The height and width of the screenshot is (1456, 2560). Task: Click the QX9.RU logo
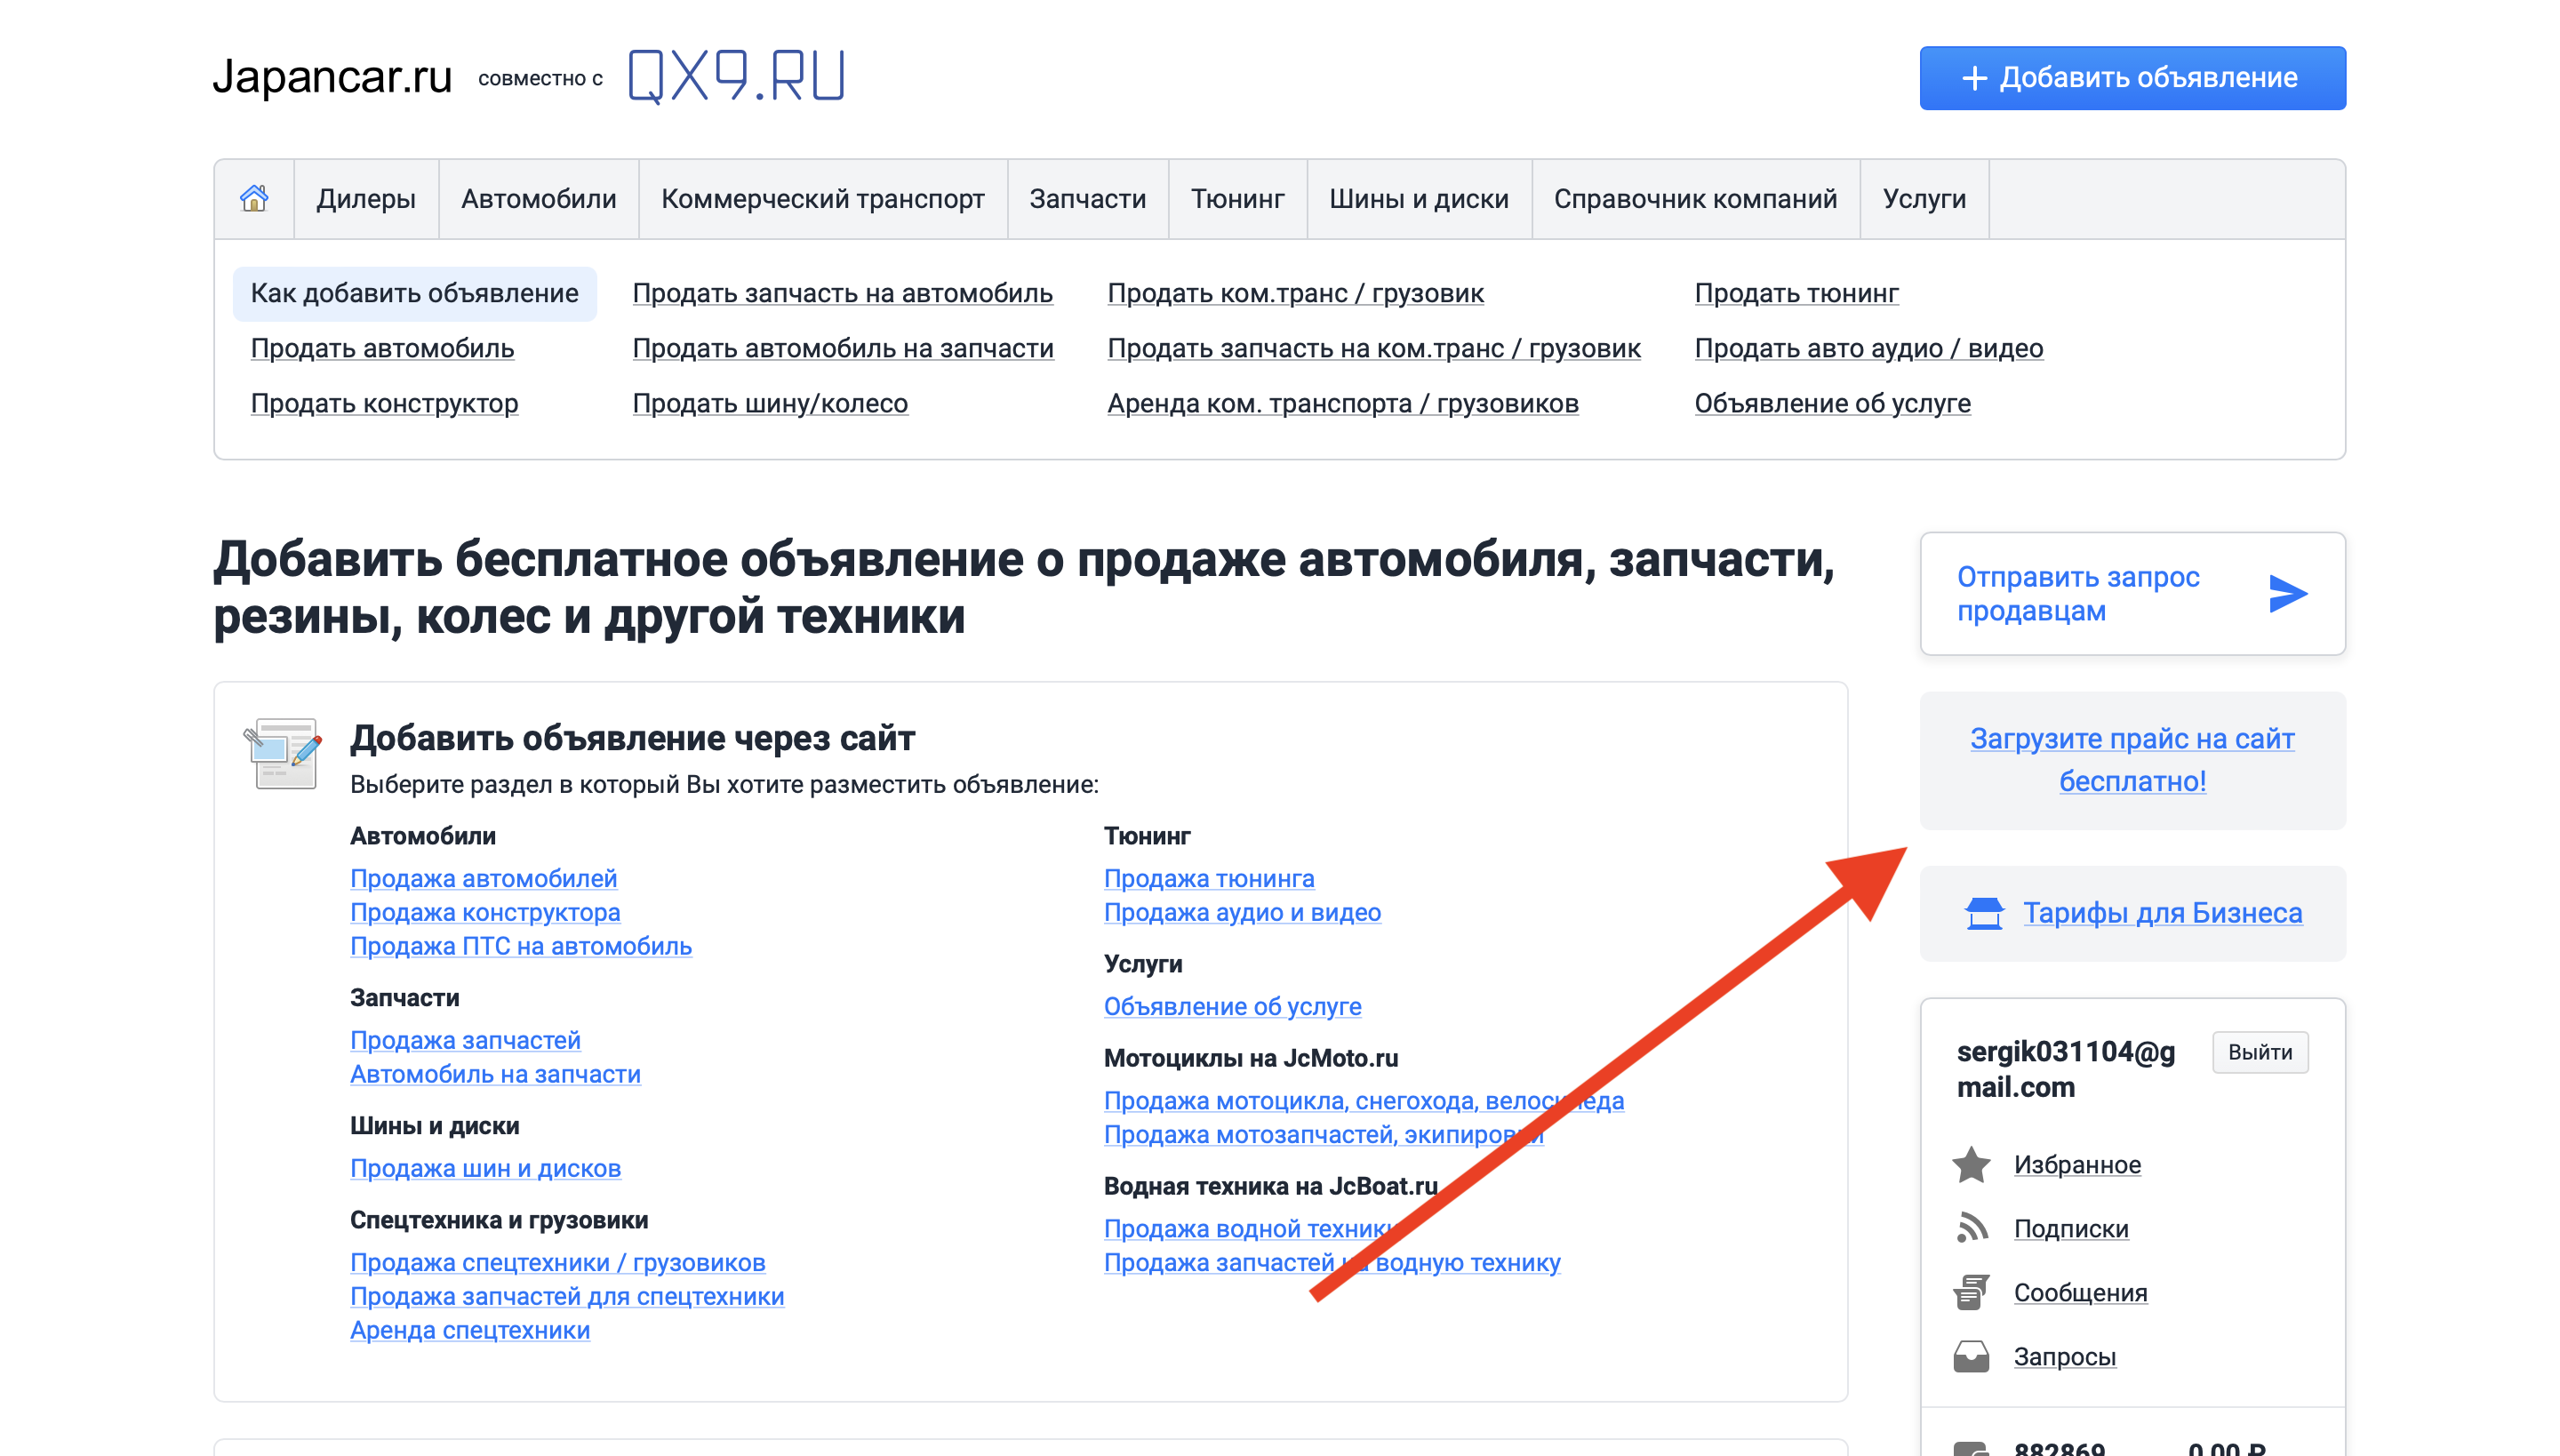735,75
